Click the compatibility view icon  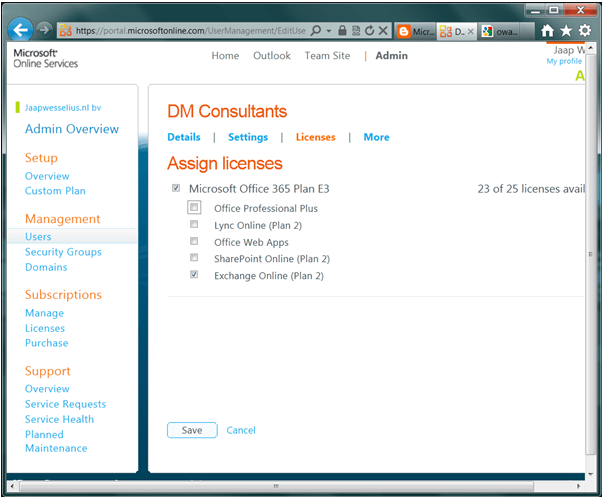point(356,30)
